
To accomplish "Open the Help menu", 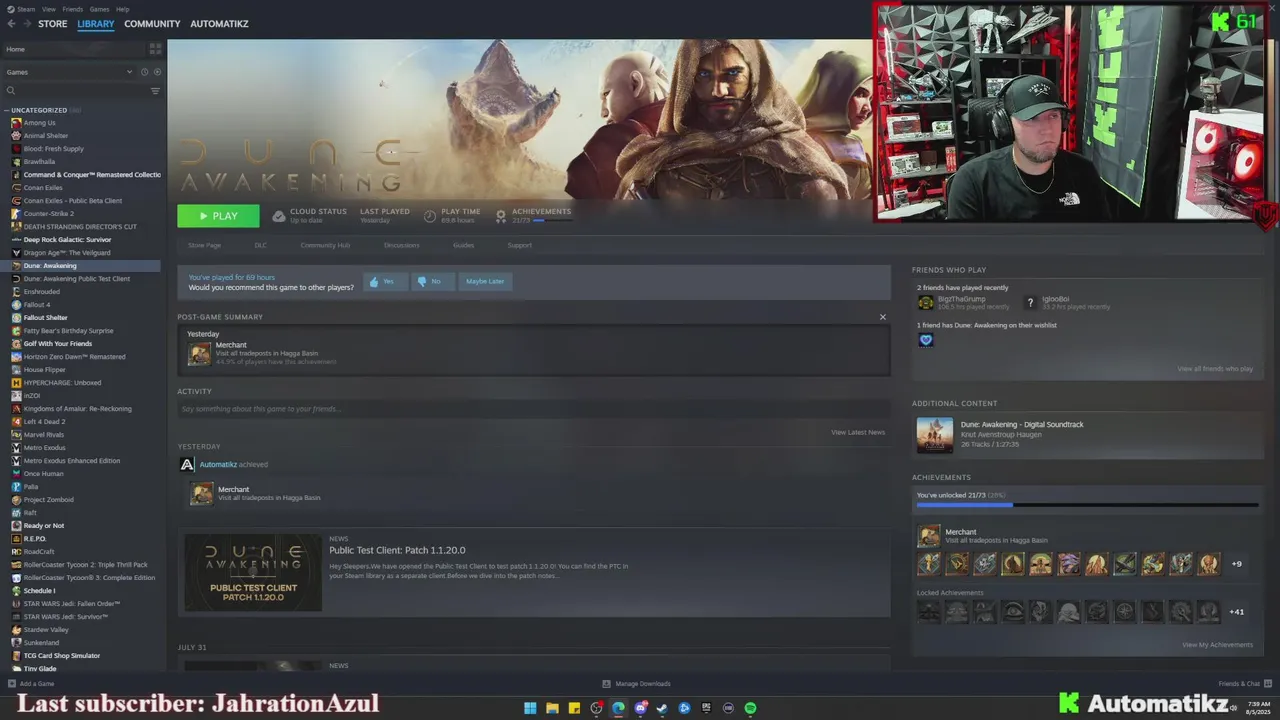I will coord(122,9).
